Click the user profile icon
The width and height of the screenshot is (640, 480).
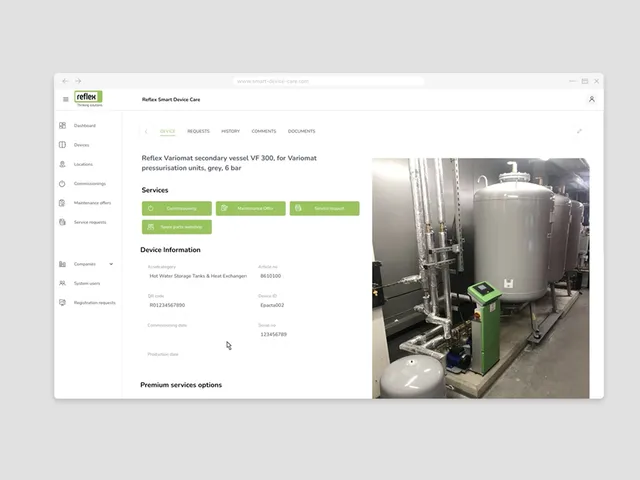591,99
